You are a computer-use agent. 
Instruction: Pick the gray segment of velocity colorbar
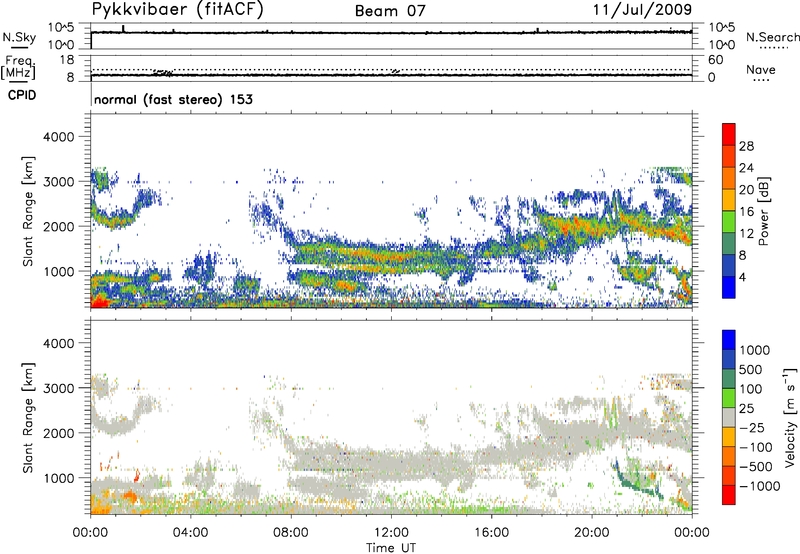[x=729, y=417]
